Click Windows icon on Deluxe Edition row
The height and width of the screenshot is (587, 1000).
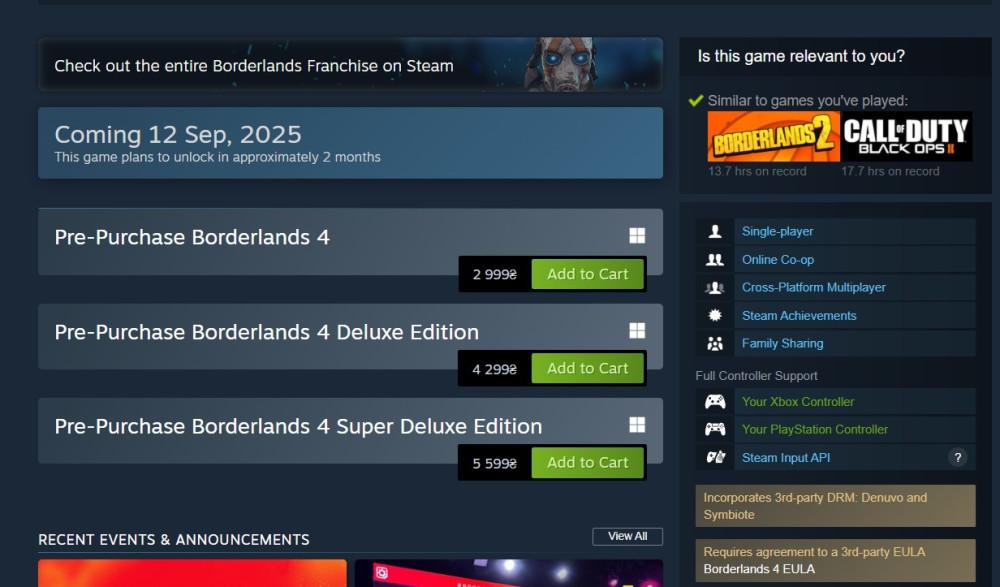(637, 331)
